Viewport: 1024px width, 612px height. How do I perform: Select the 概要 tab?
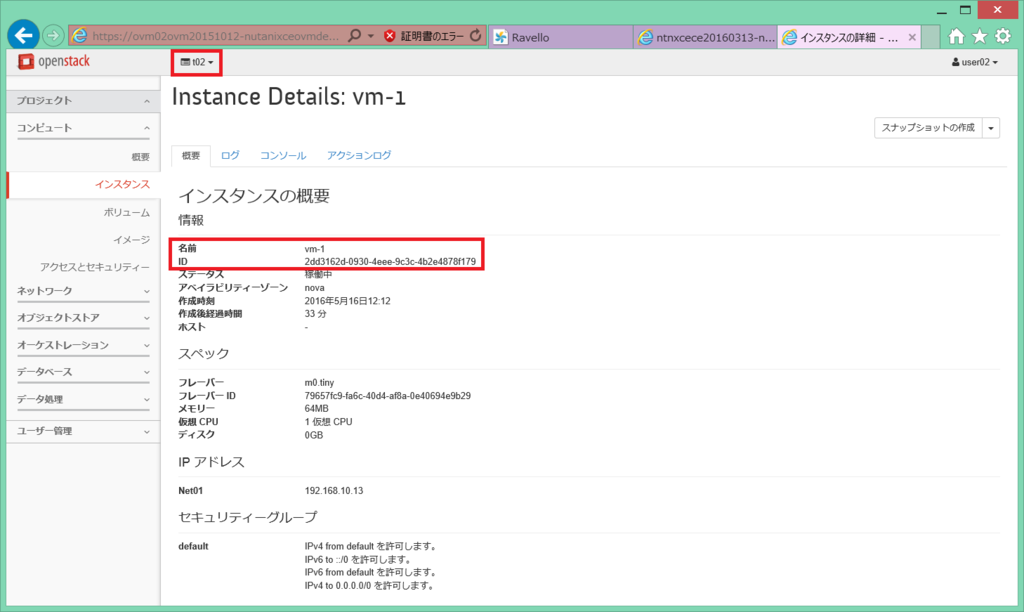coord(191,155)
